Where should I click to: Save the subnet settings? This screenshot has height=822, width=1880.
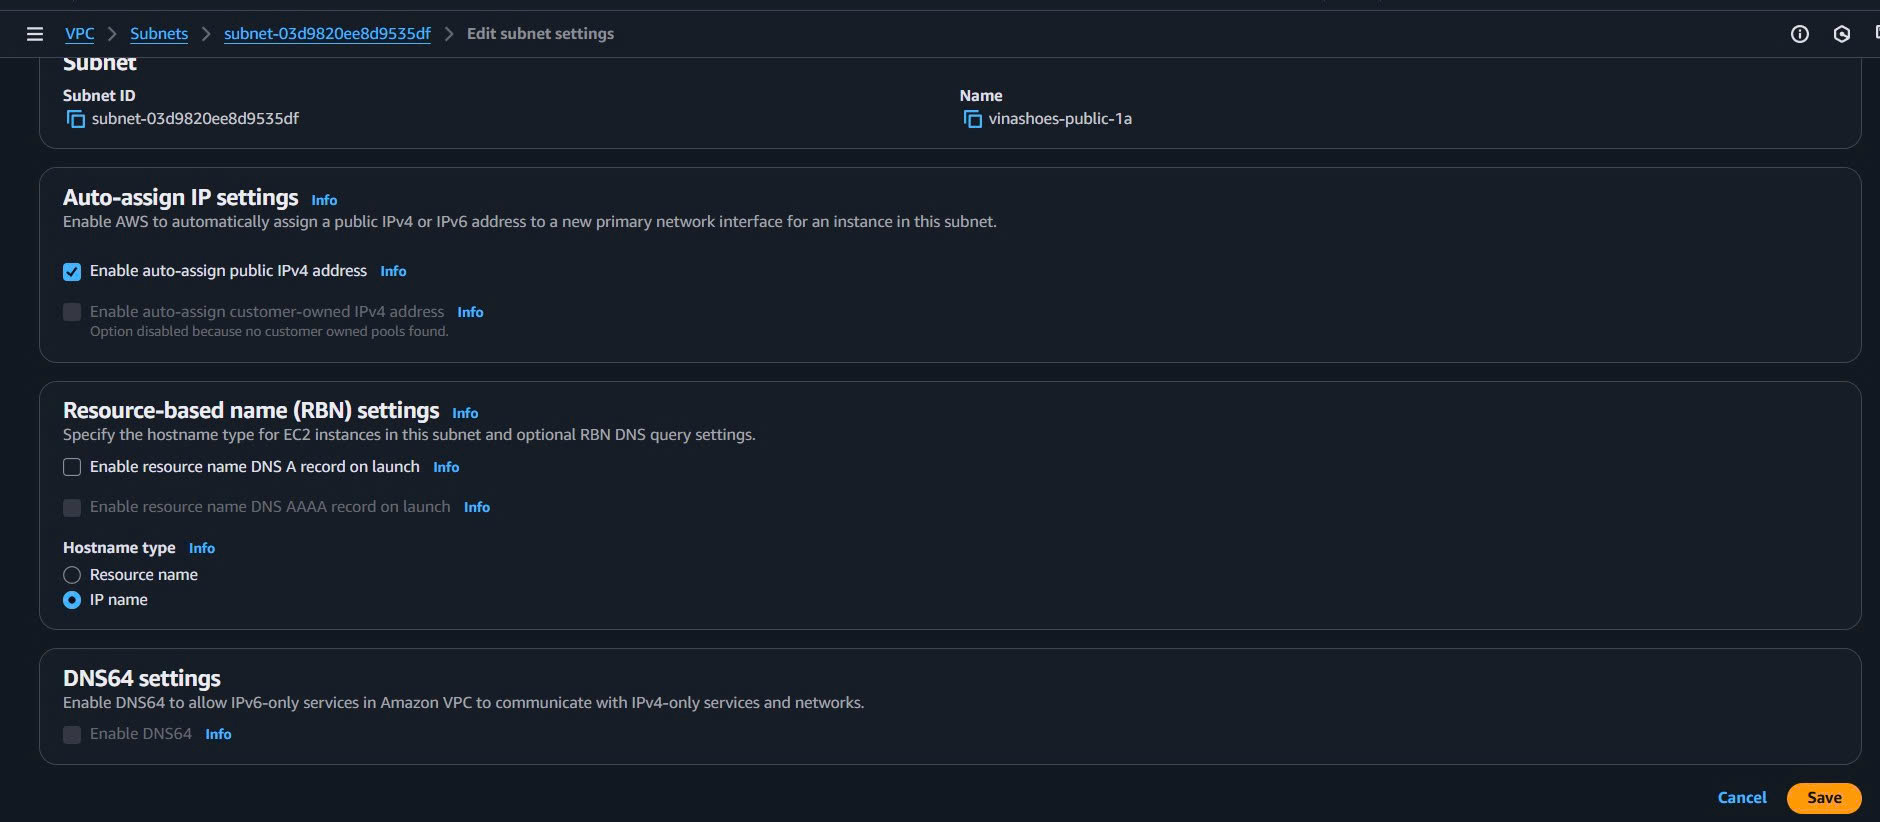click(1824, 797)
